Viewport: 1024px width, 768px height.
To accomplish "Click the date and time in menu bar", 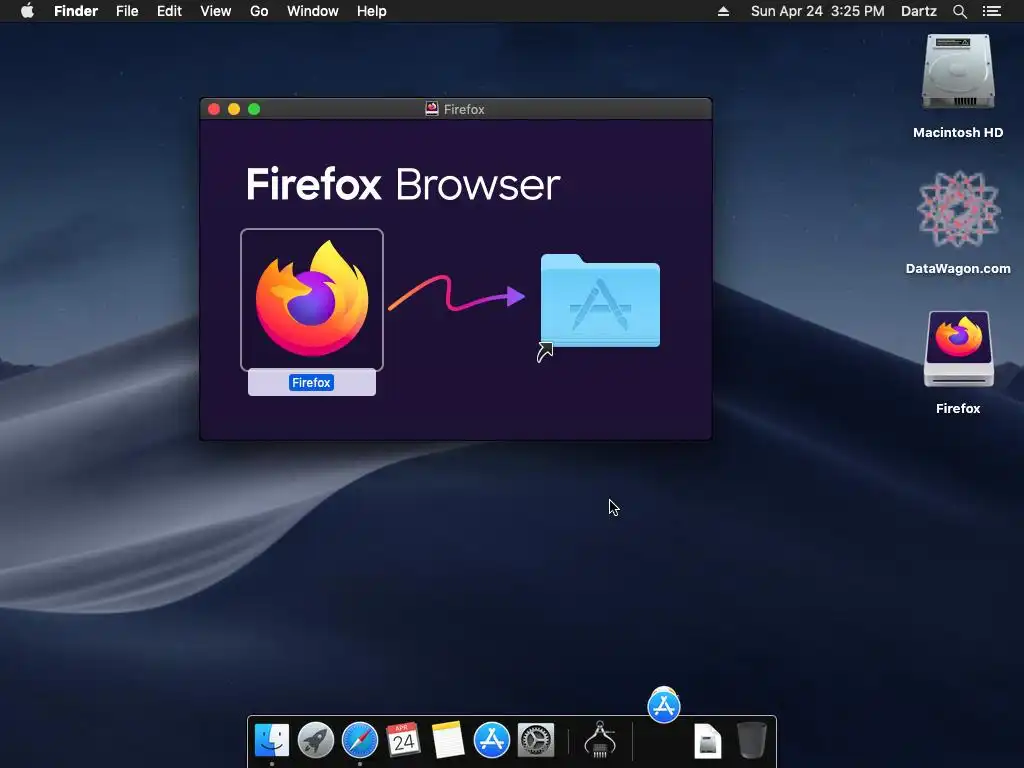I will click(x=818, y=11).
